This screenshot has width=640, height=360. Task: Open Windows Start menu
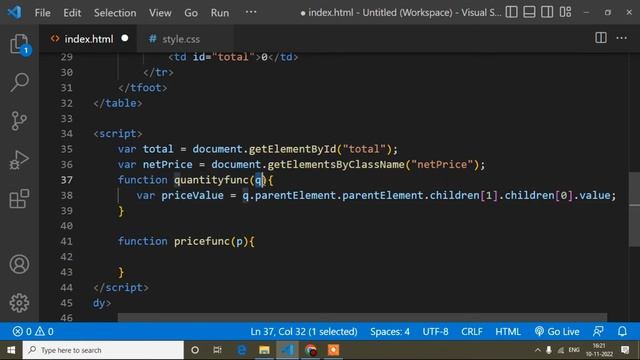click(x=11, y=350)
